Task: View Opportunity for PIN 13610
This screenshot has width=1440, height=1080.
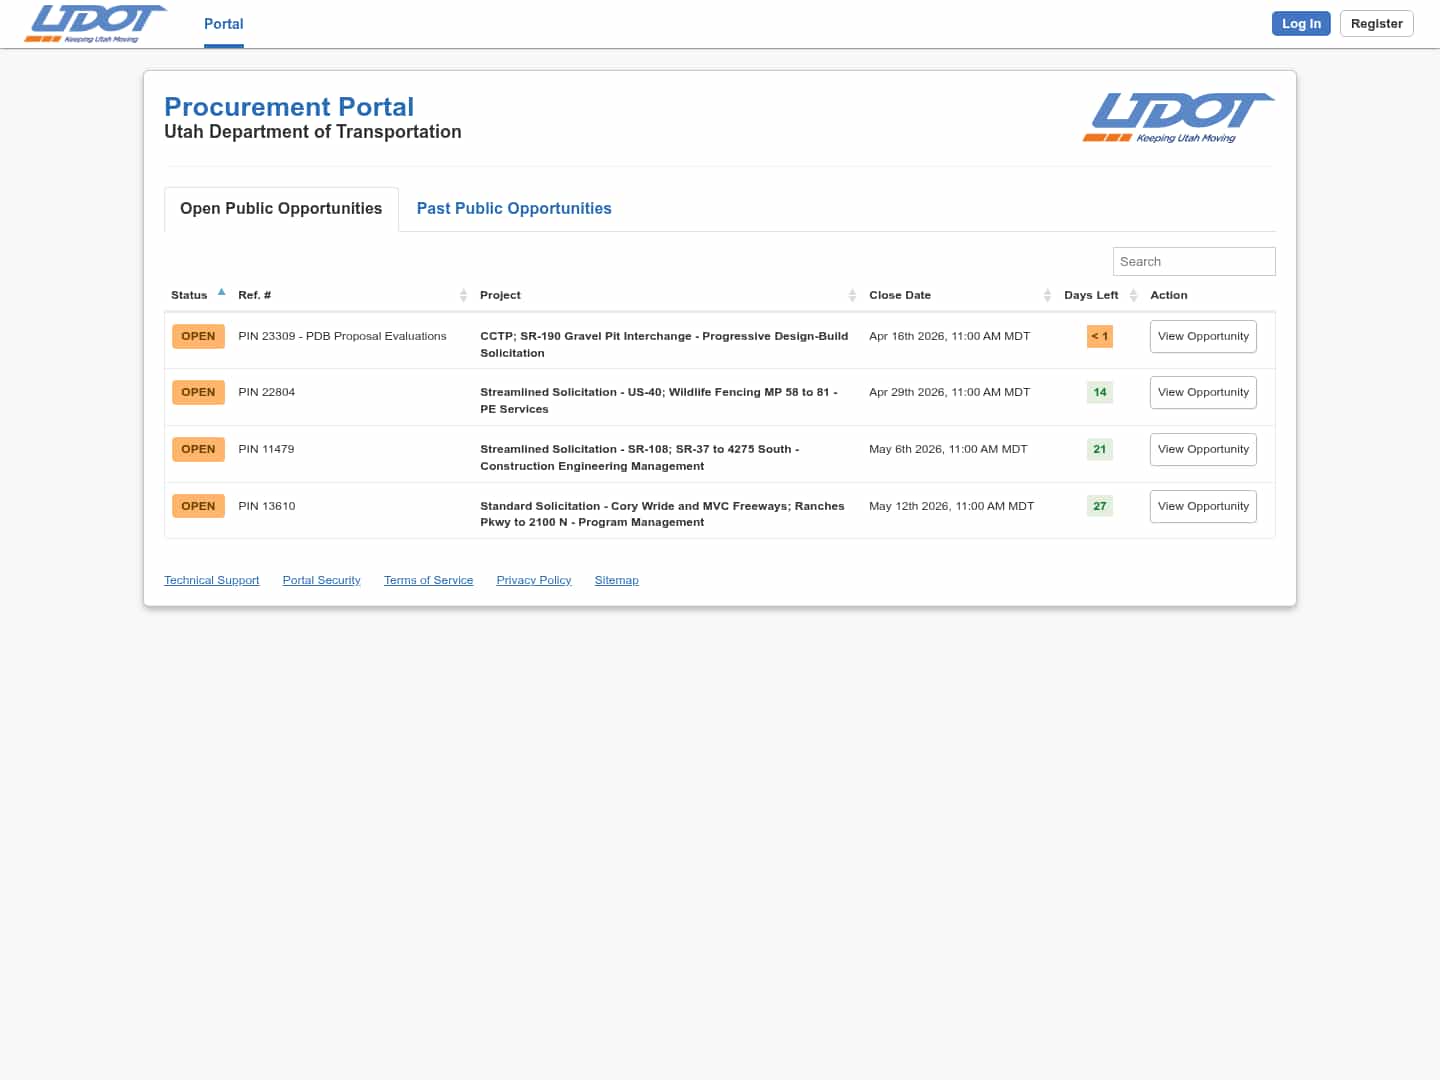Action: (1203, 507)
